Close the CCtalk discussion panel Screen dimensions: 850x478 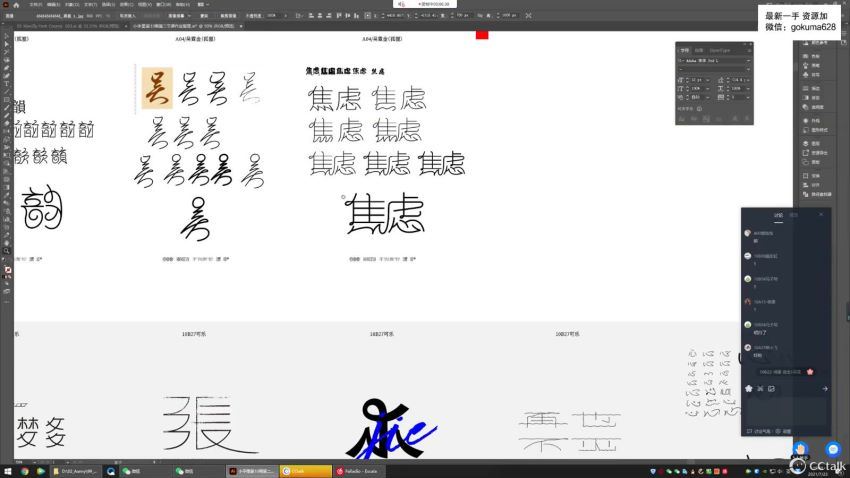821,214
